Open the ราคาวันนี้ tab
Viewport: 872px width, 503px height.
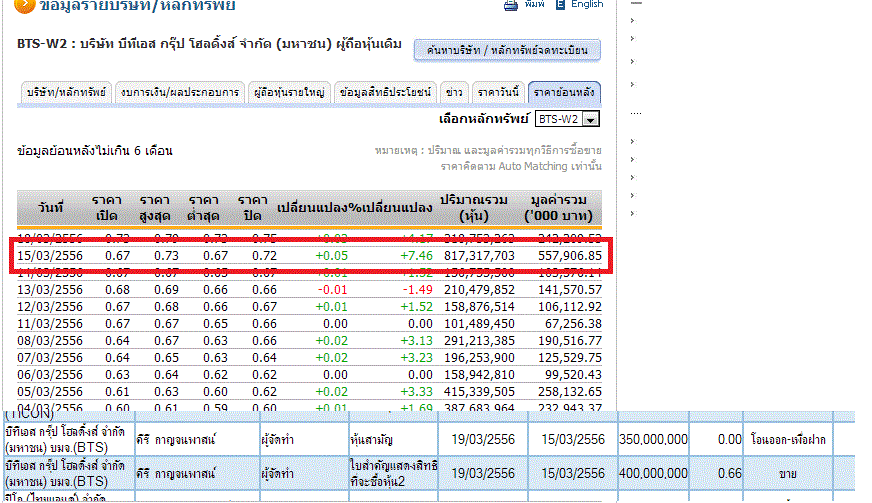(x=498, y=92)
